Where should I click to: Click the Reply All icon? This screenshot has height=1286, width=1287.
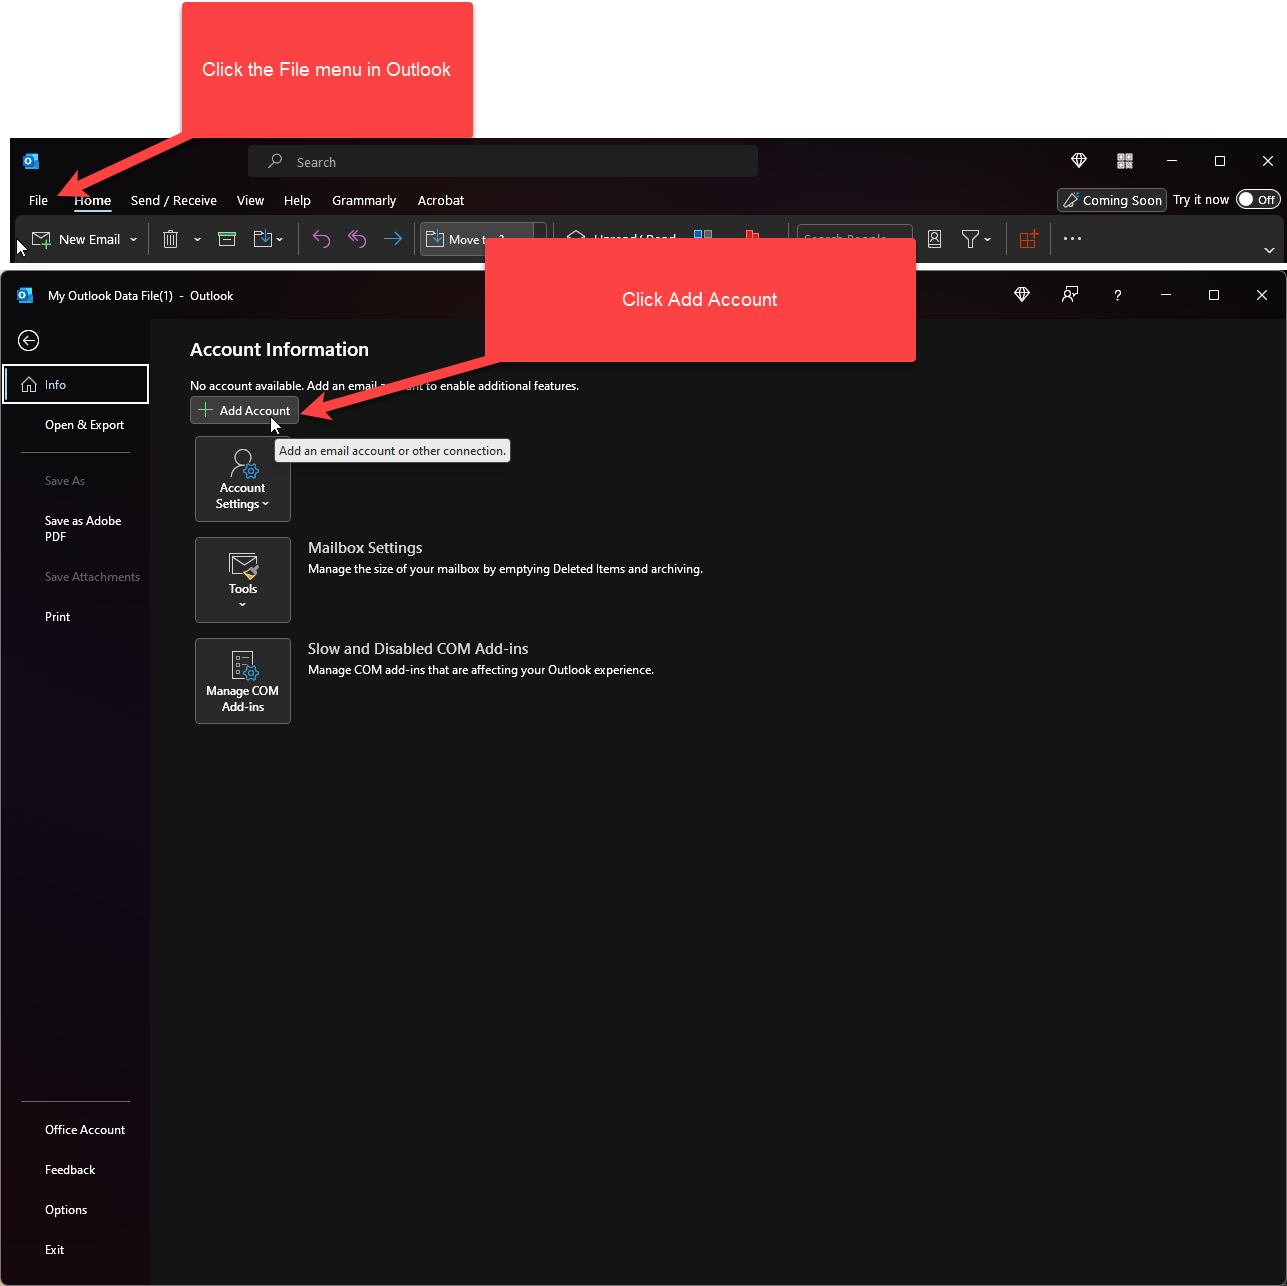357,239
